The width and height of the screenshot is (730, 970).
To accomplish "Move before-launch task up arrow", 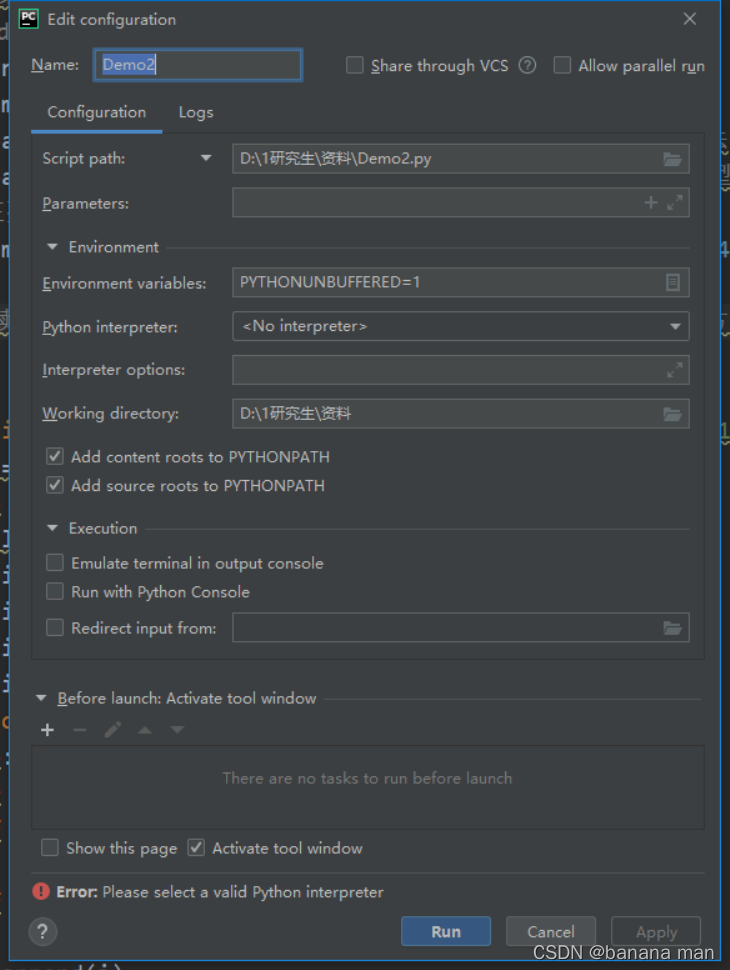I will click(145, 730).
